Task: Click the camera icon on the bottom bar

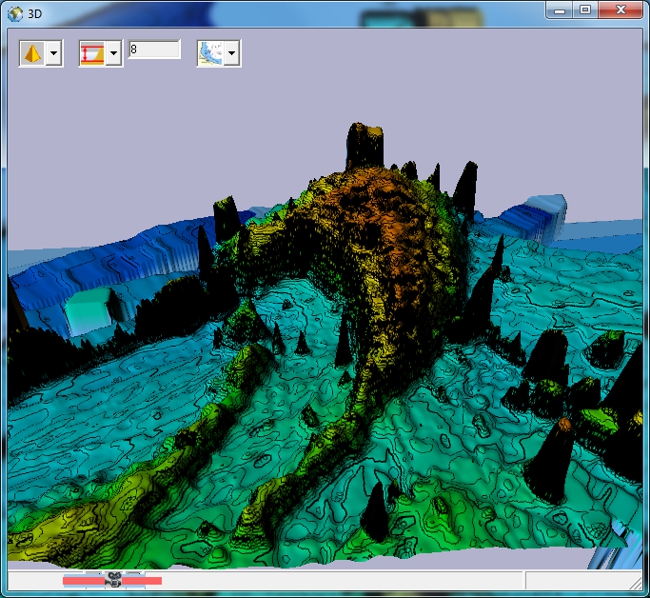Action: [x=115, y=579]
